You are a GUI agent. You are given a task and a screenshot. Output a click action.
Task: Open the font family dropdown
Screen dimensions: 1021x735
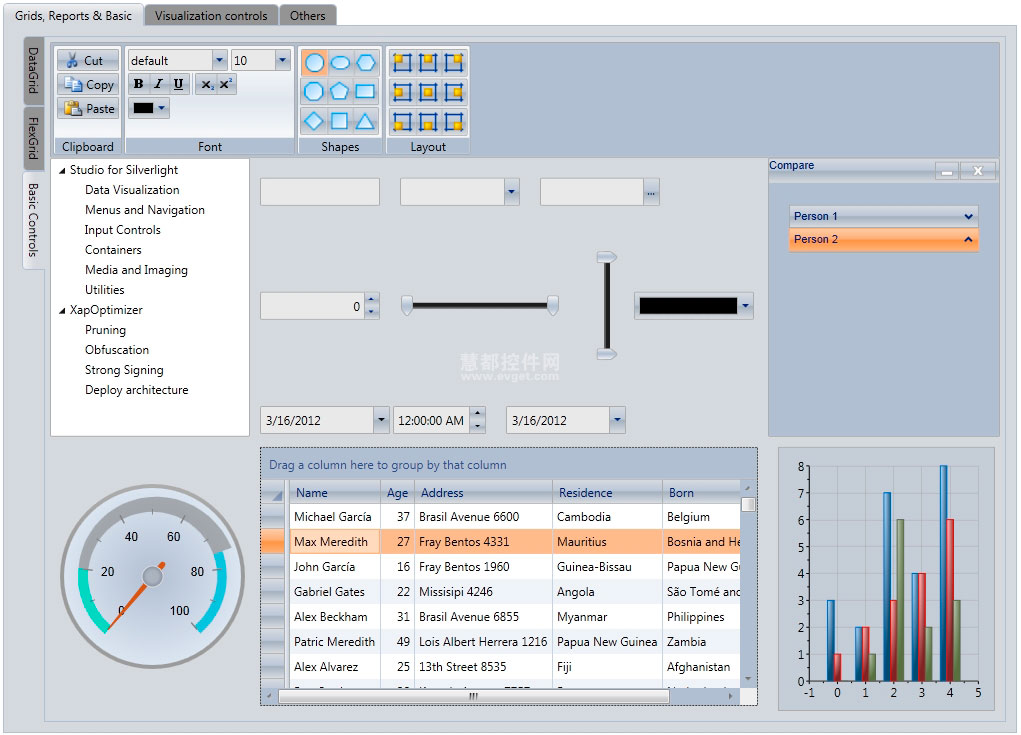click(x=219, y=60)
